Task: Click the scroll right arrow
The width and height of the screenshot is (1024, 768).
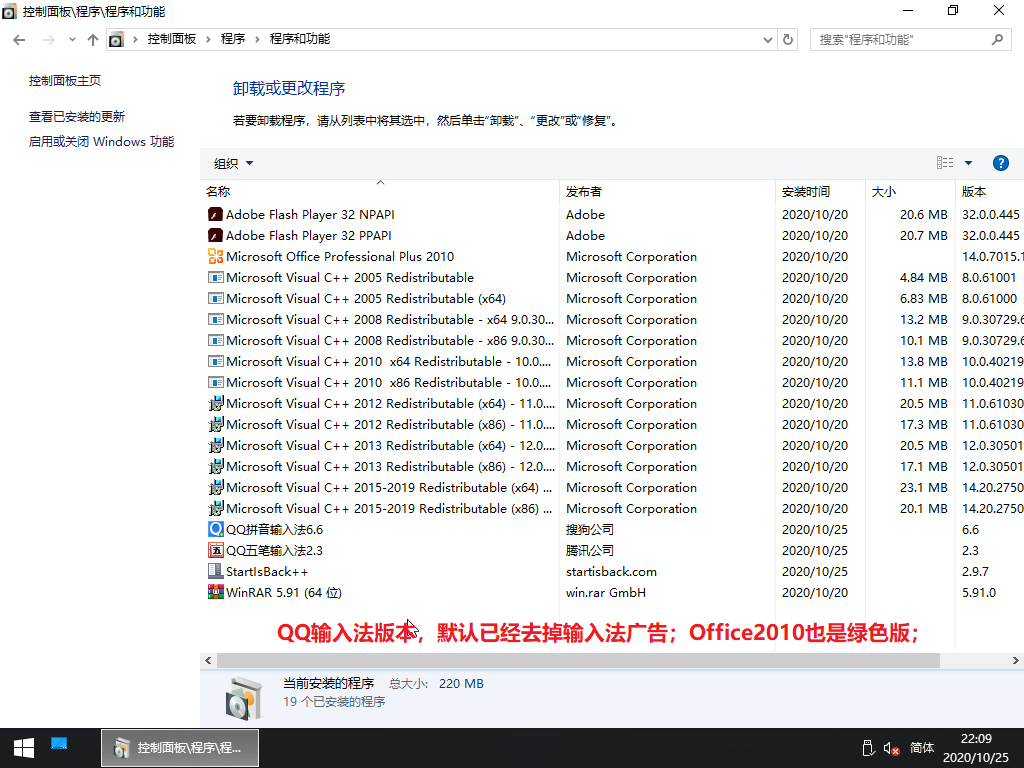Action: coord(1016,660)
